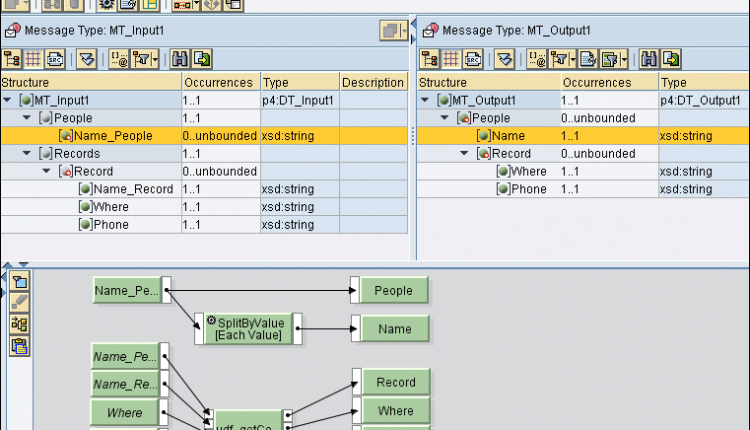Click Description column header in source pane
Viewport: 750px width, 430px height.
[374, 82]
